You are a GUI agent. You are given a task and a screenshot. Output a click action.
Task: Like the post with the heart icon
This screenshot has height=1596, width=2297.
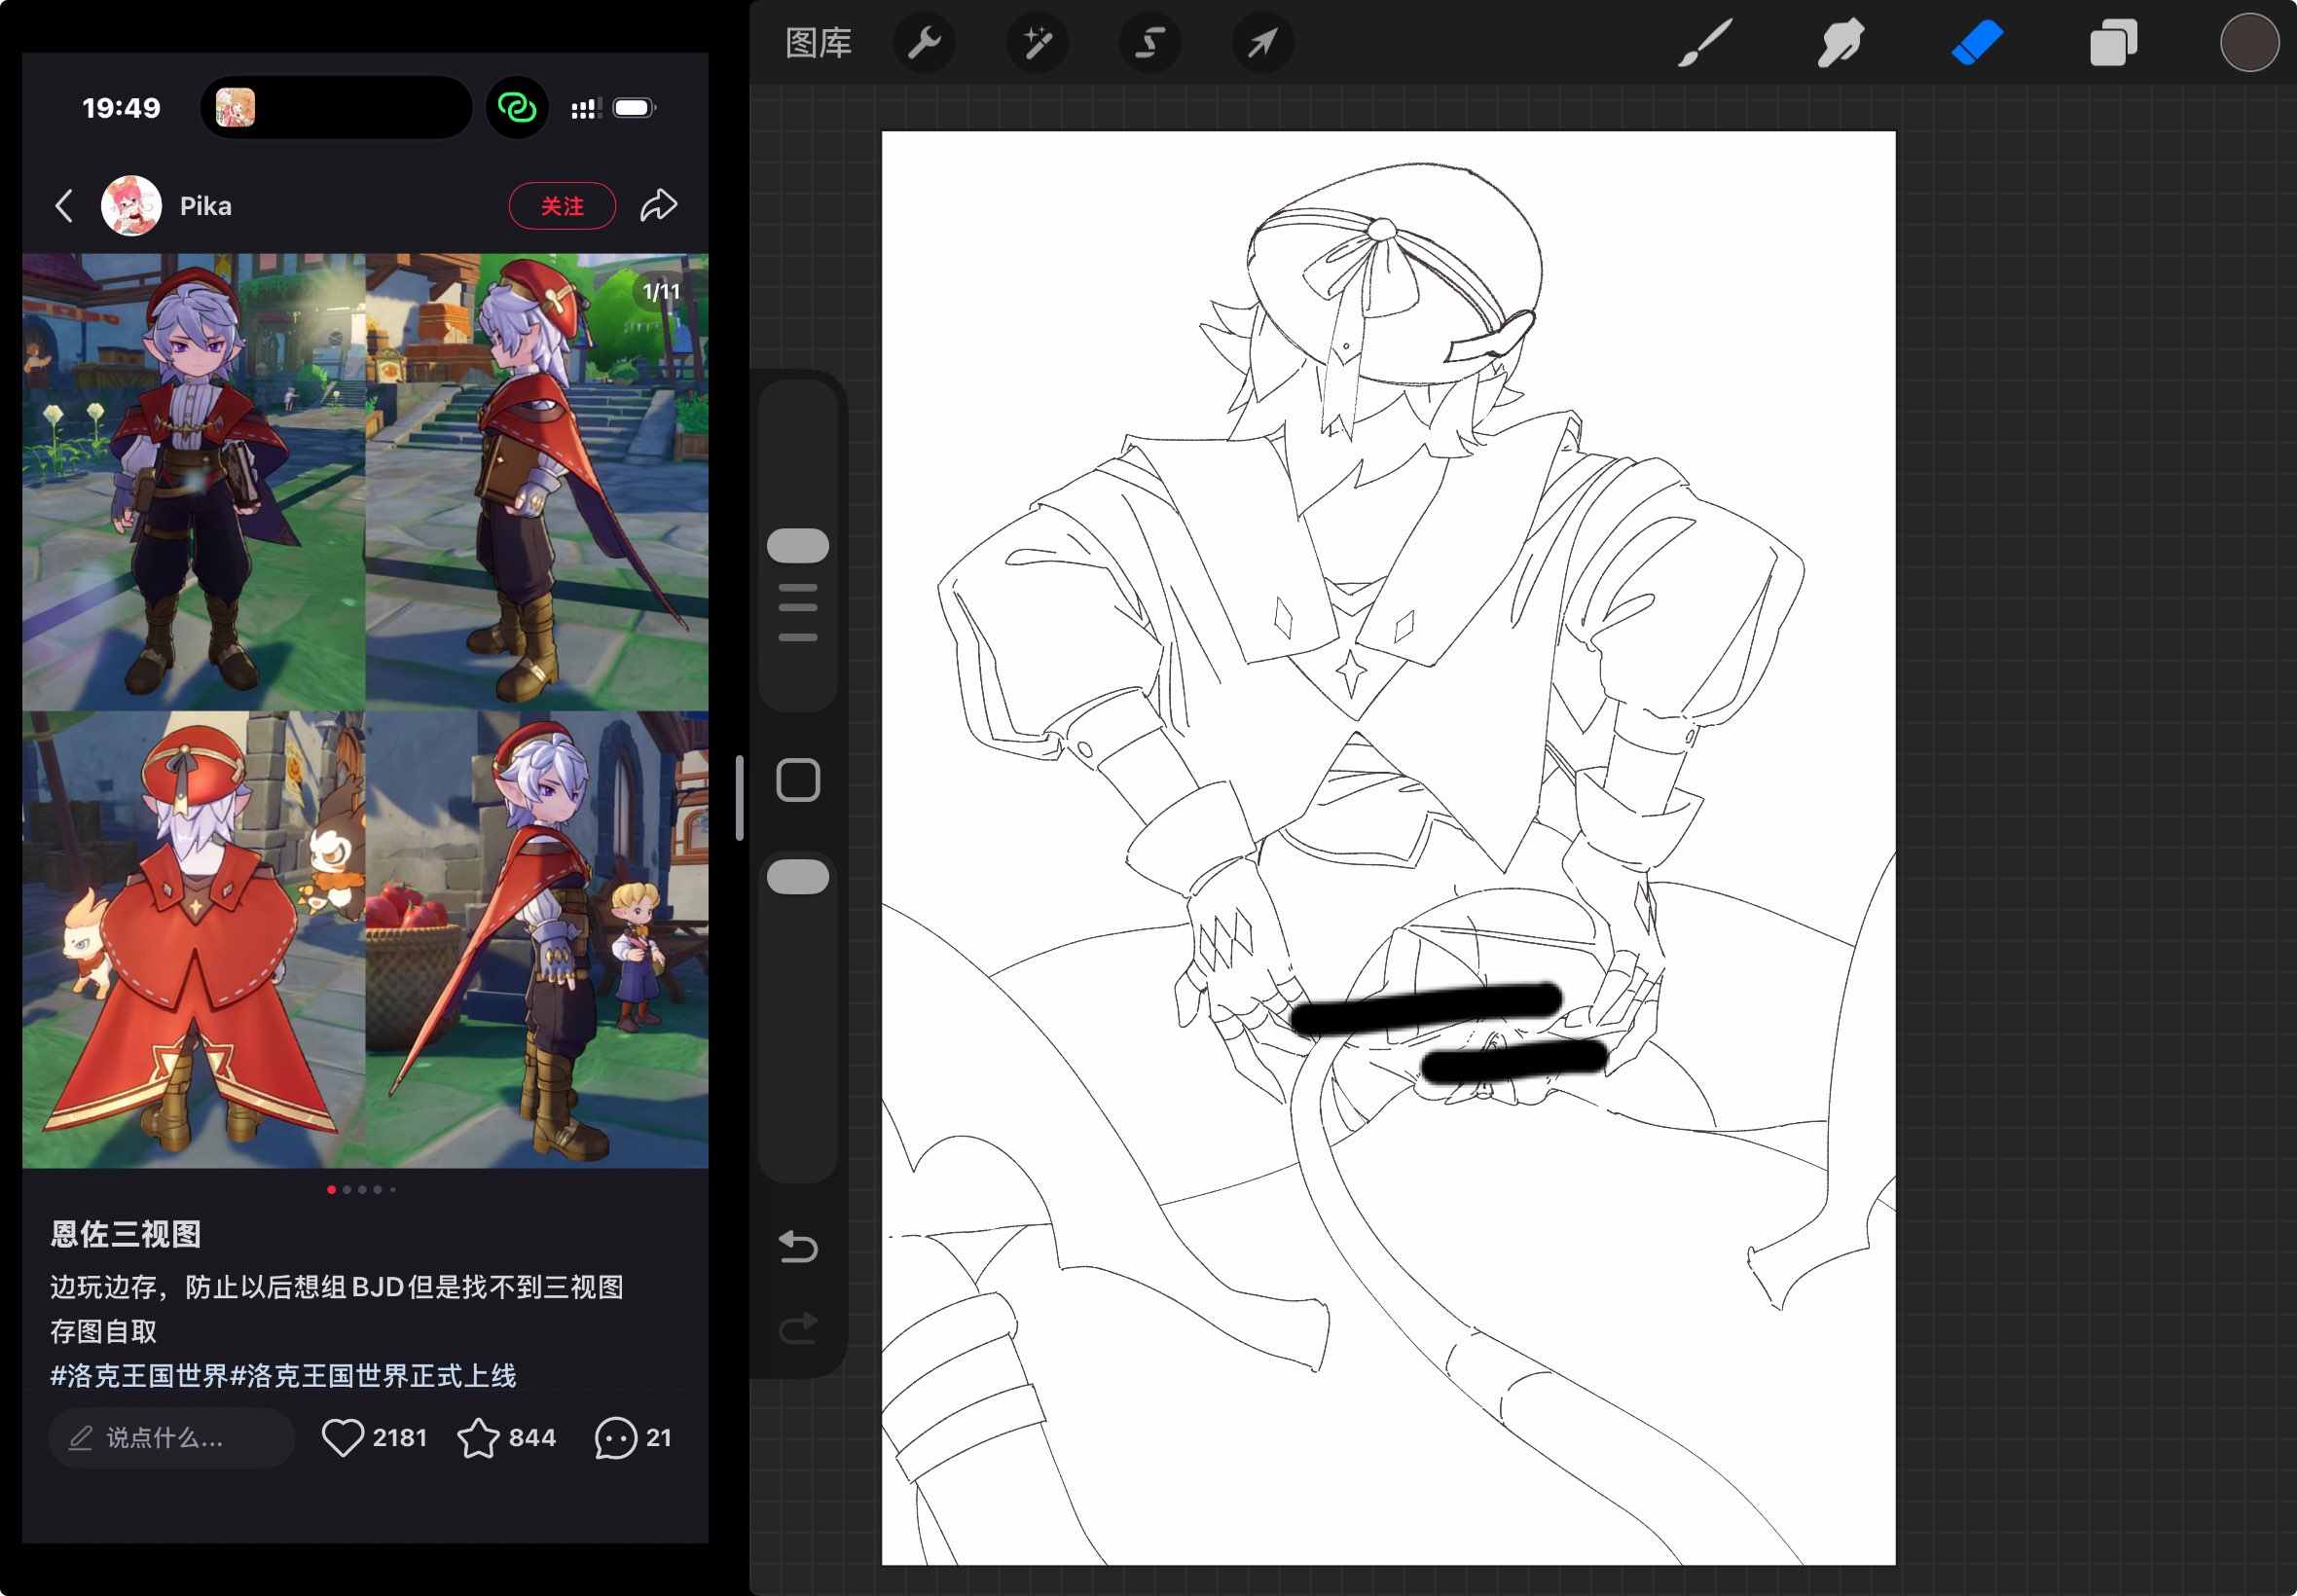(342, 1437)
